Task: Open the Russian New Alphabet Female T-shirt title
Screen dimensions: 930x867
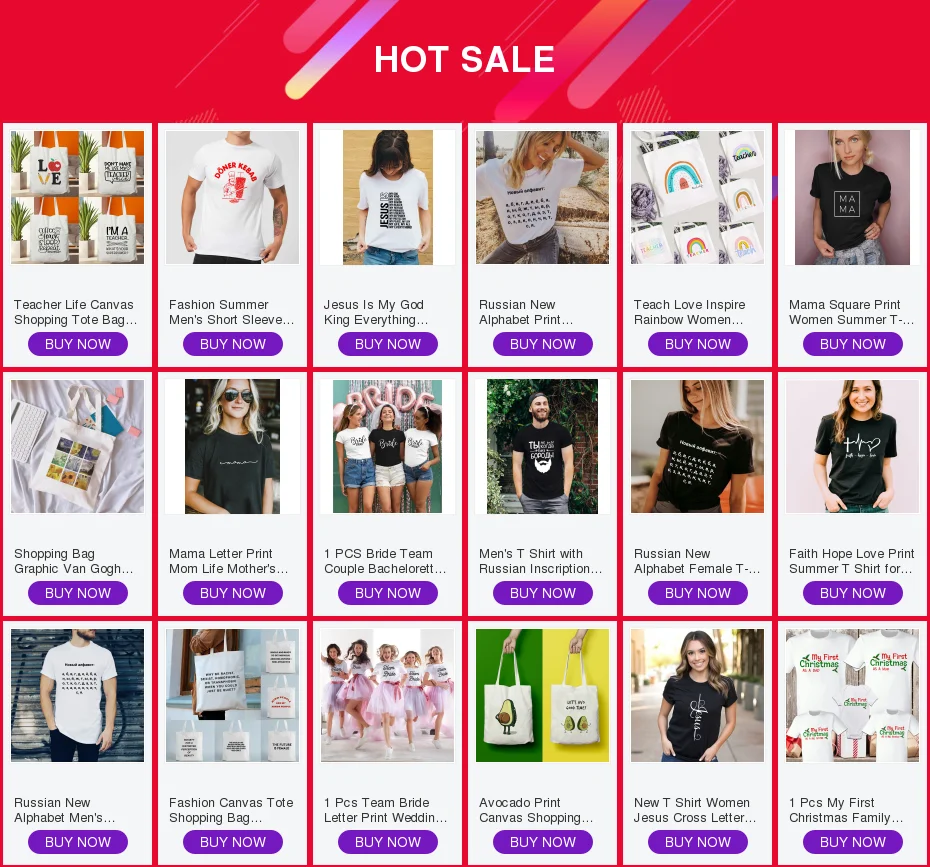Action: tap(697, 561)
